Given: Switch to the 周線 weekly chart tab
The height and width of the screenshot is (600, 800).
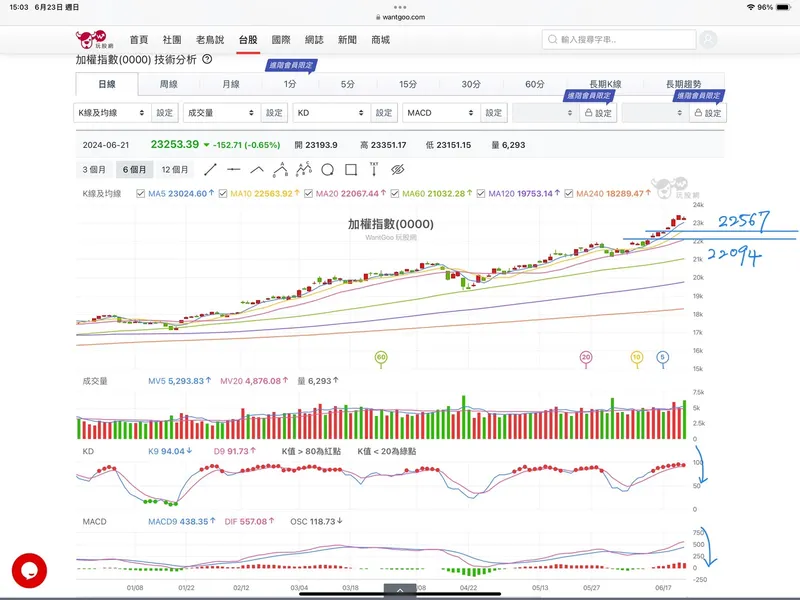Looking at the screenshot, I should point(168,85).
